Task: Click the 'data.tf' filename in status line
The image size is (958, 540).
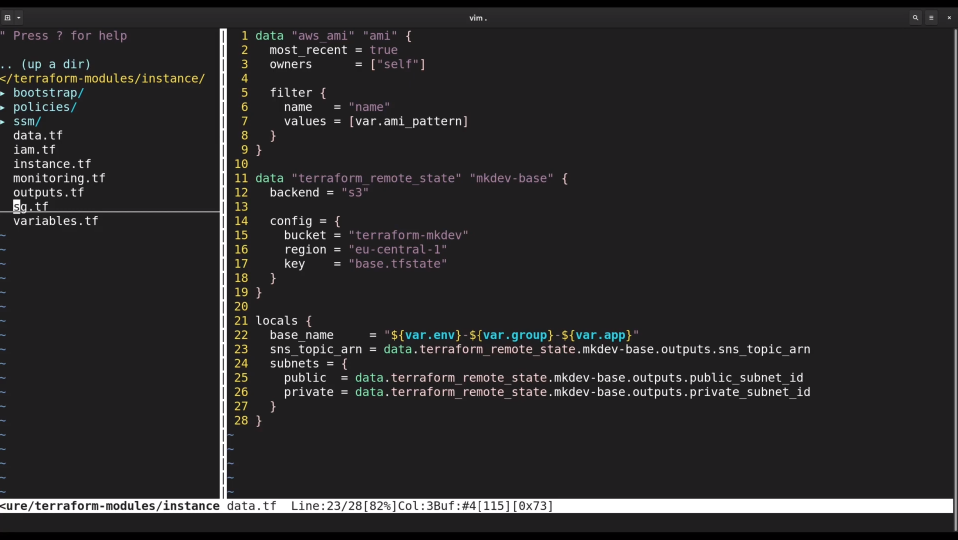Action: [252, 506]
